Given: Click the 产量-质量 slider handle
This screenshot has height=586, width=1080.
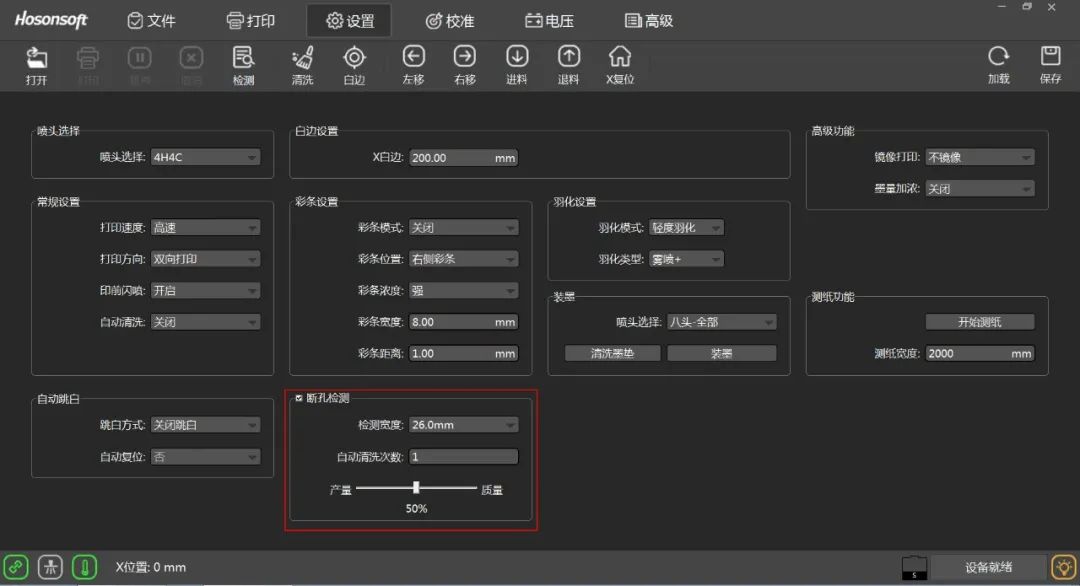Looking at the screenshot, I should (416, 488).
